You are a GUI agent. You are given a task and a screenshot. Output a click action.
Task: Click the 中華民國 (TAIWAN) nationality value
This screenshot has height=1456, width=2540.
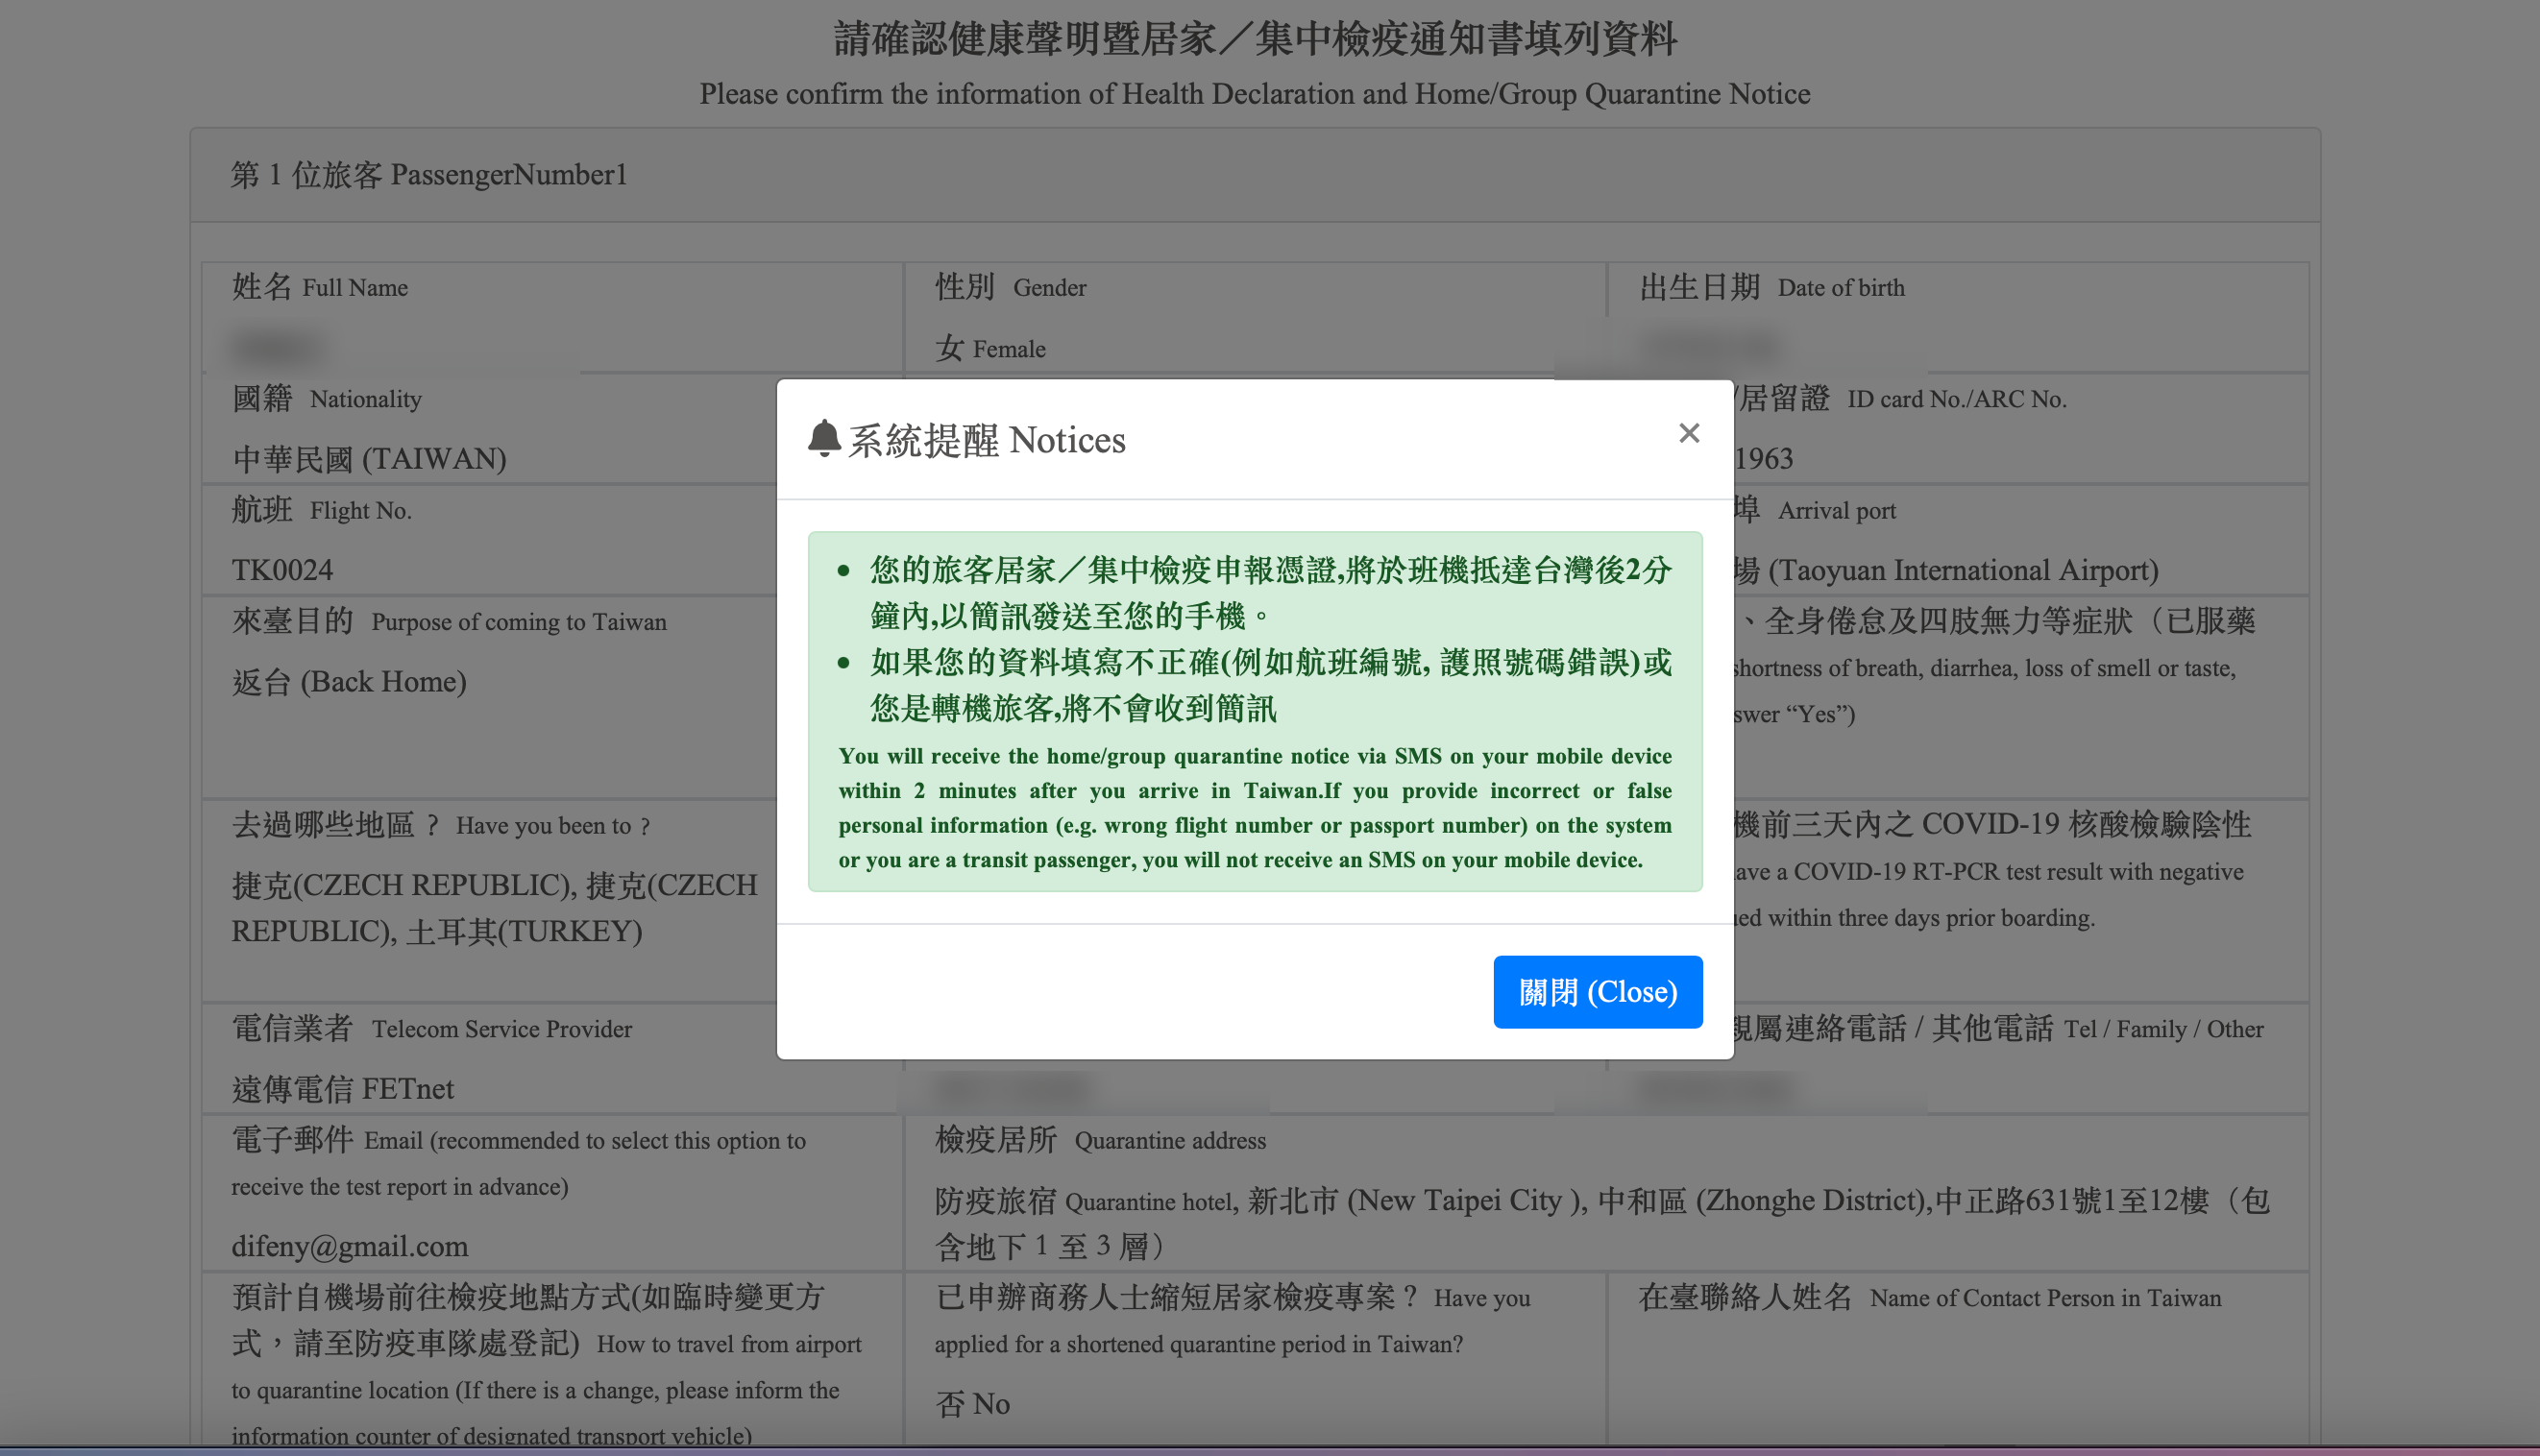(x=369, y=459)
